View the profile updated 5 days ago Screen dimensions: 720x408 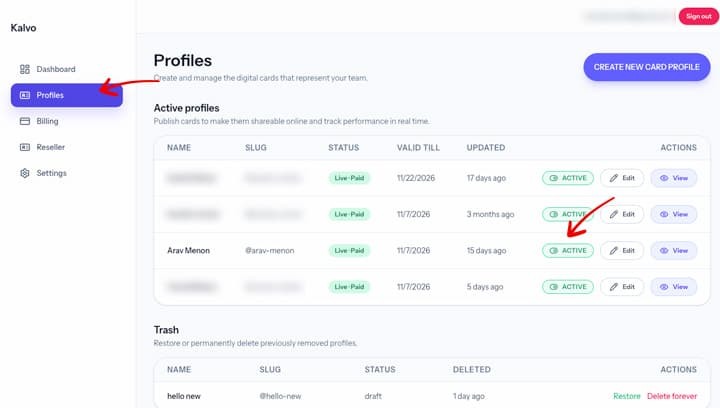674,287
